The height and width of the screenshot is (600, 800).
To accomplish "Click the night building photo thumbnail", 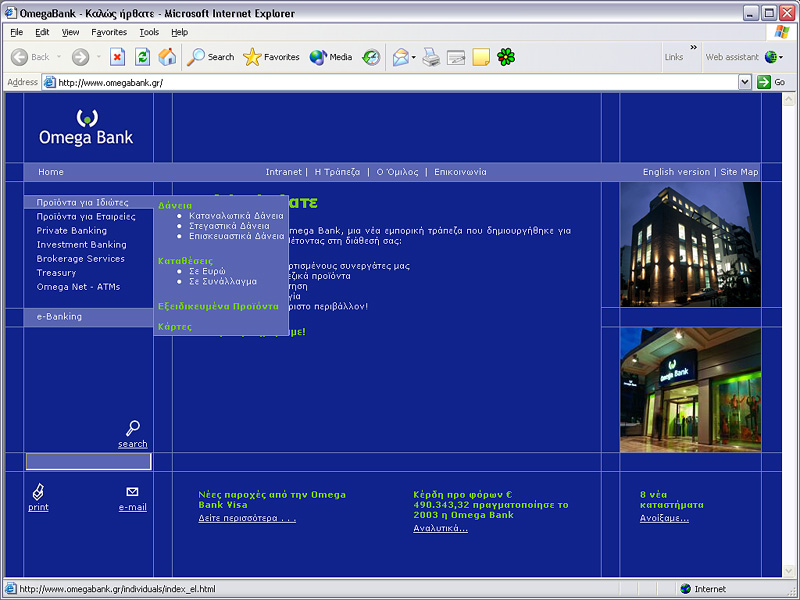I will (x=690, y=244).
